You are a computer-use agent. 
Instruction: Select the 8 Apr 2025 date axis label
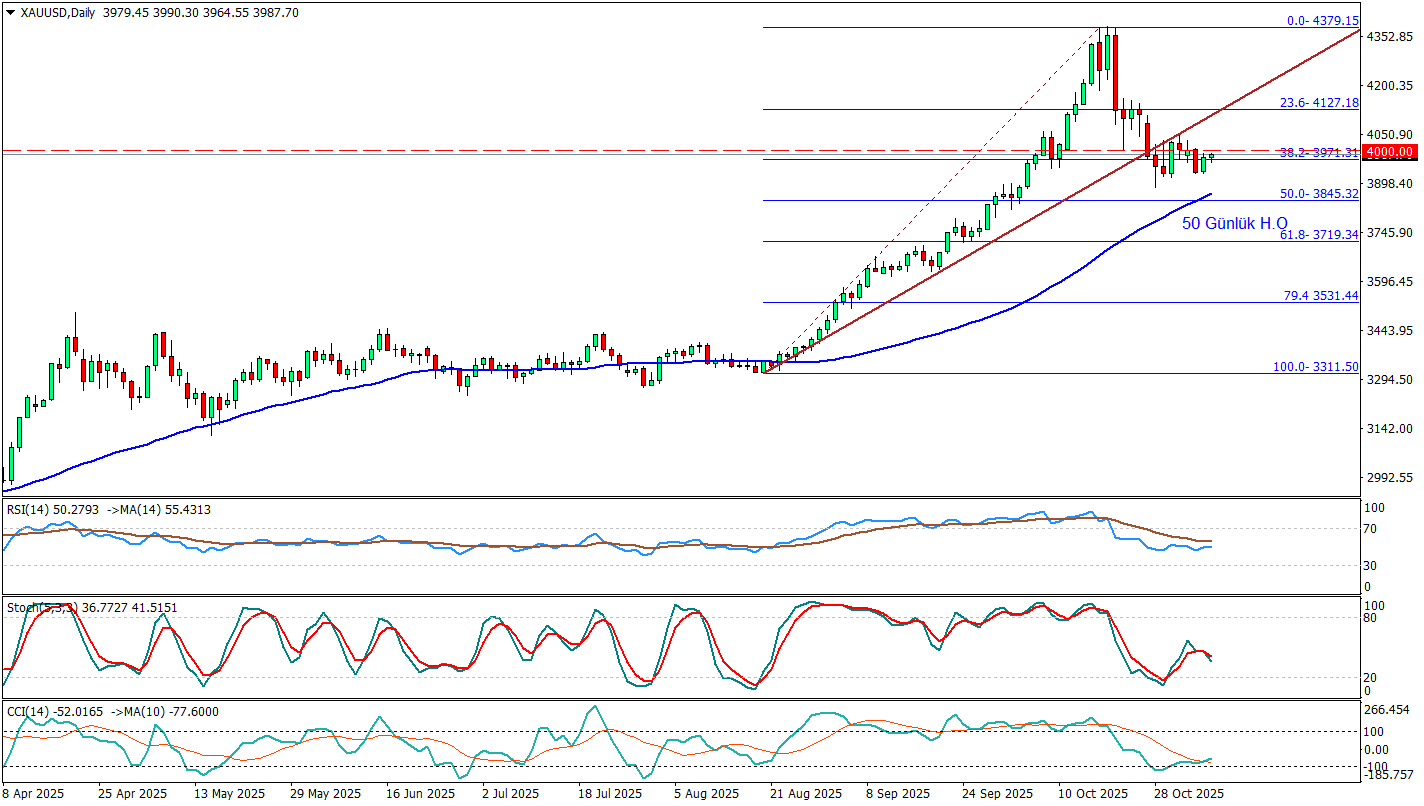(35, 793)
